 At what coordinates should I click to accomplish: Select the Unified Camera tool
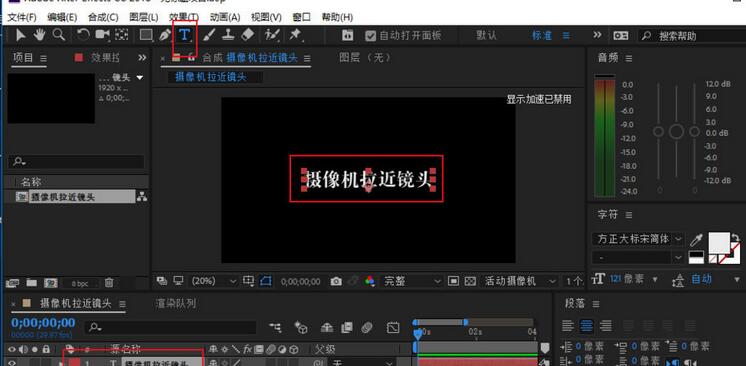(102, 35)
